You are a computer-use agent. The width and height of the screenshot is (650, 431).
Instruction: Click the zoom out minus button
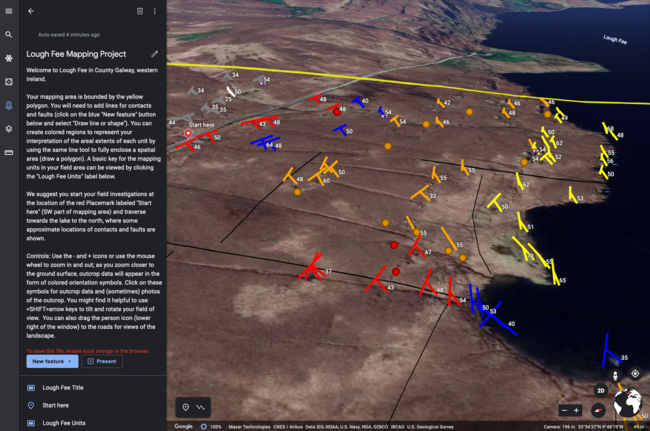[x=564, y=410]
